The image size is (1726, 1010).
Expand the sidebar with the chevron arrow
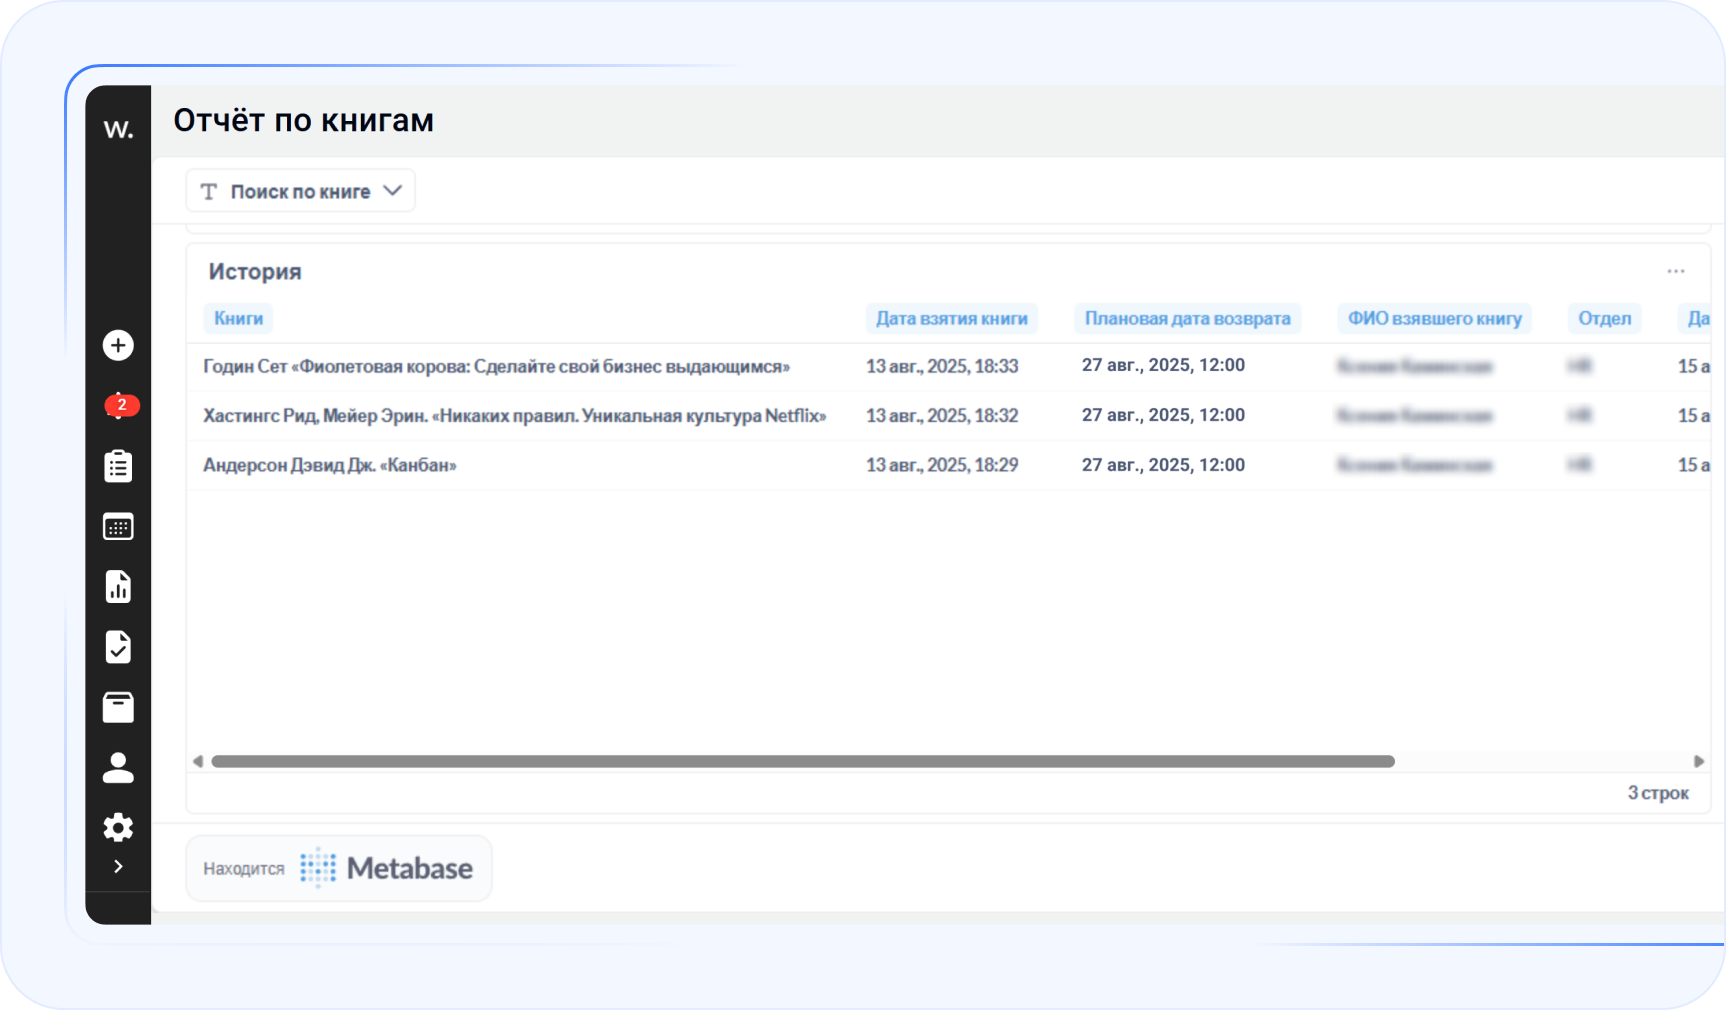(118, 866)
